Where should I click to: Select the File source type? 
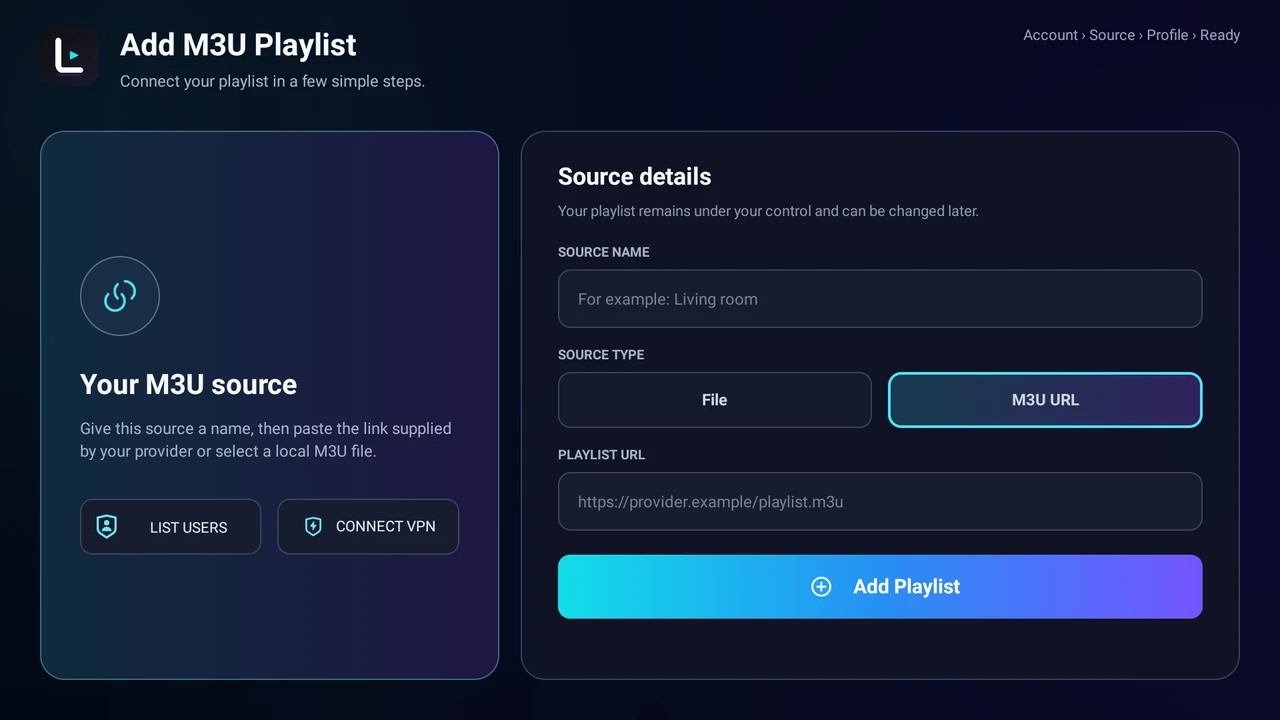[715, 400]
